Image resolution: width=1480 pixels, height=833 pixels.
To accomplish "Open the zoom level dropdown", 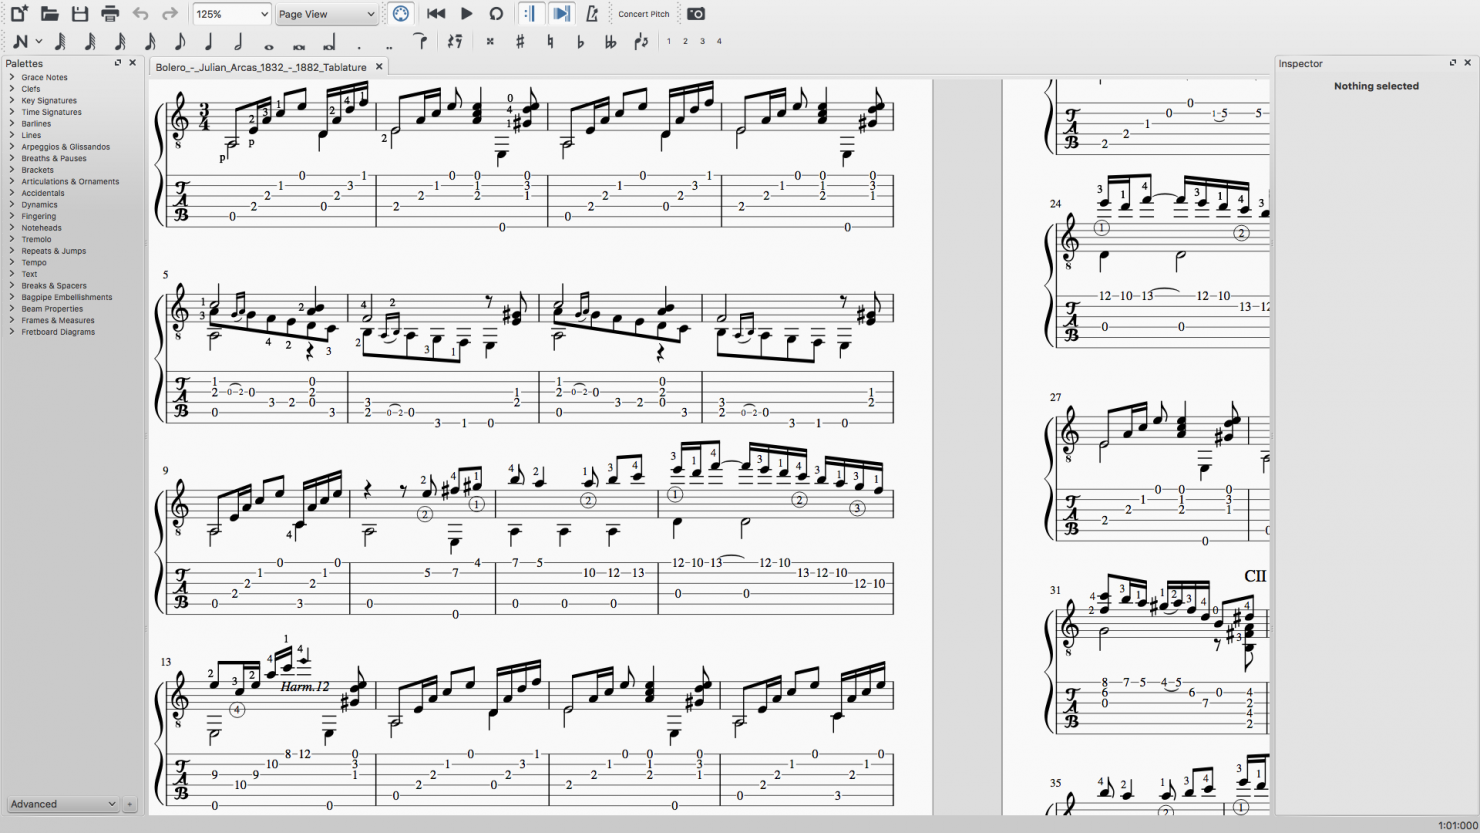I will (231, 14).
